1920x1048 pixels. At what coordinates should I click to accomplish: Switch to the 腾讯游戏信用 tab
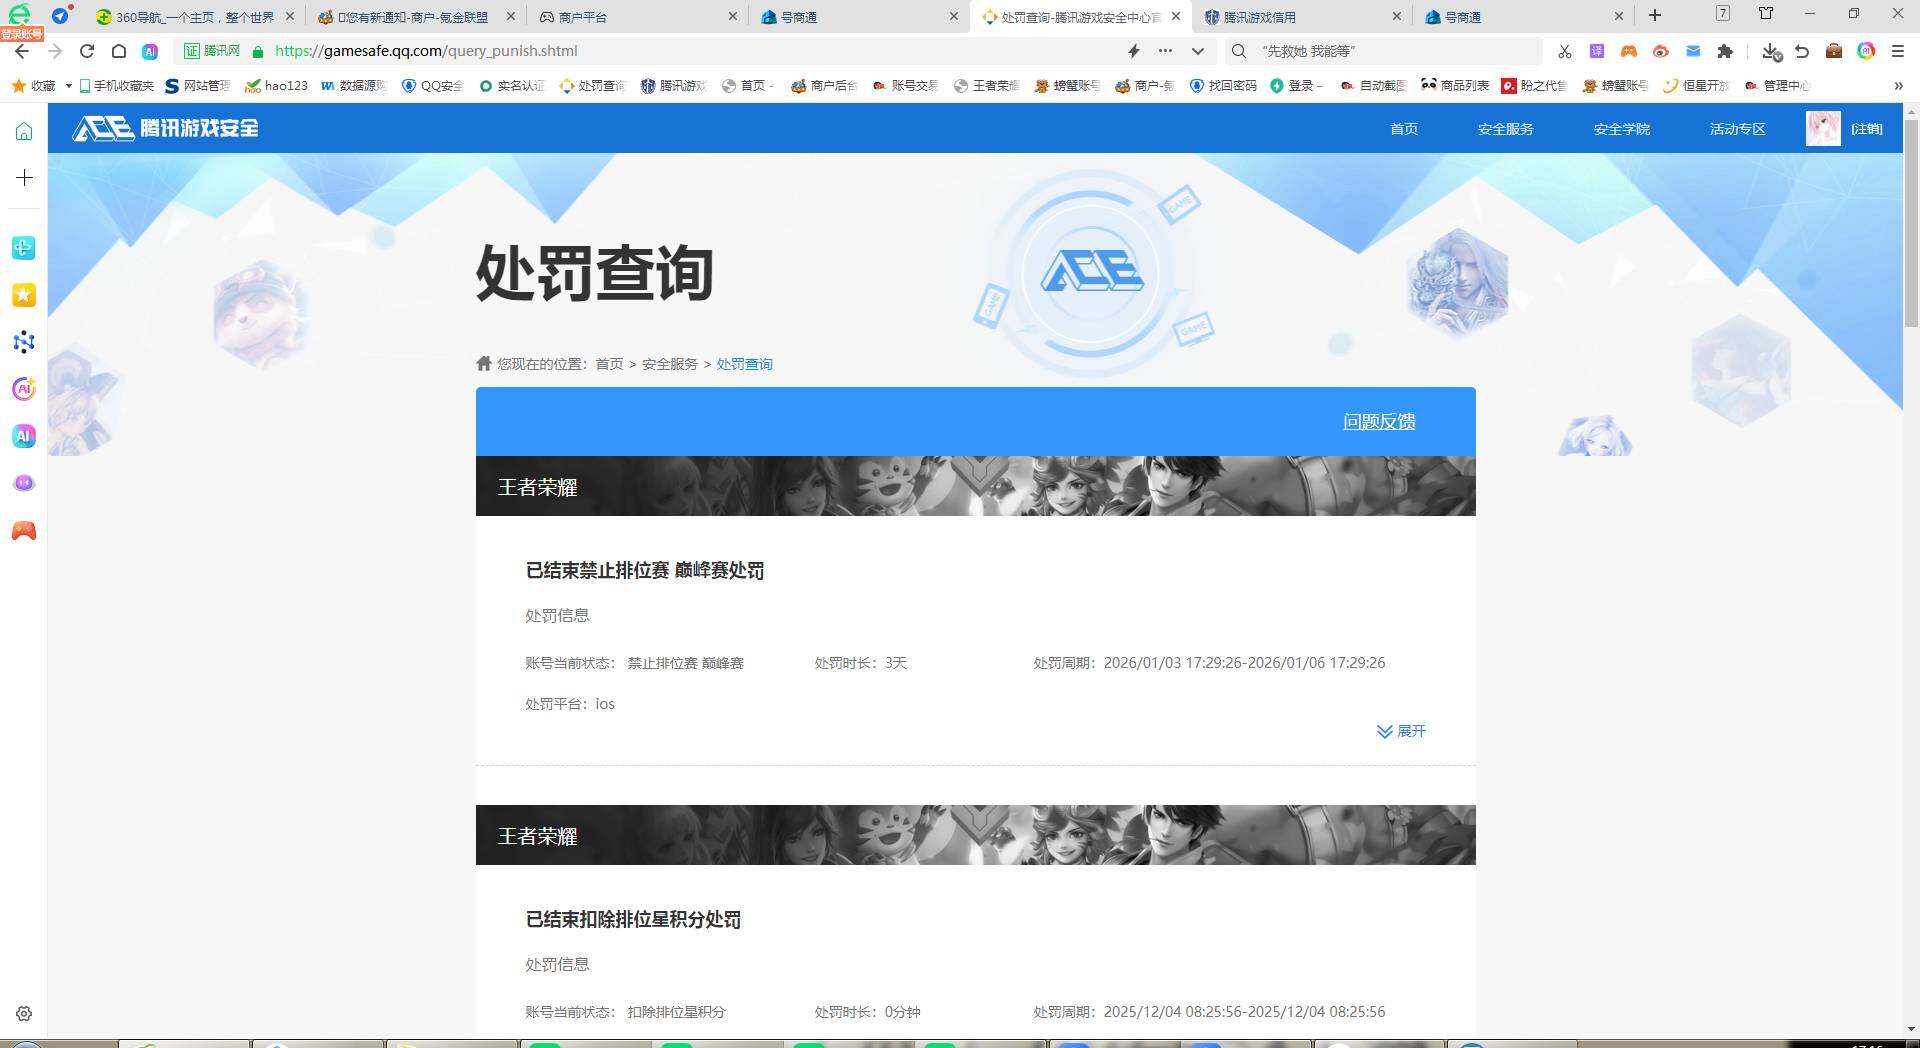tap(1300, 17)
